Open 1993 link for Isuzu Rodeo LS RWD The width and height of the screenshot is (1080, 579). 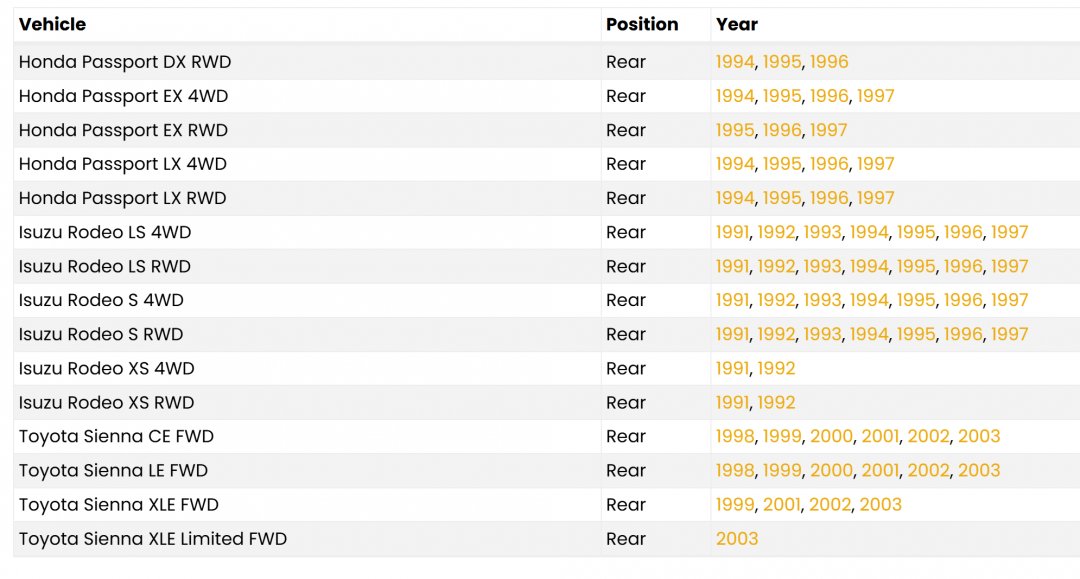tap(822, 266)
